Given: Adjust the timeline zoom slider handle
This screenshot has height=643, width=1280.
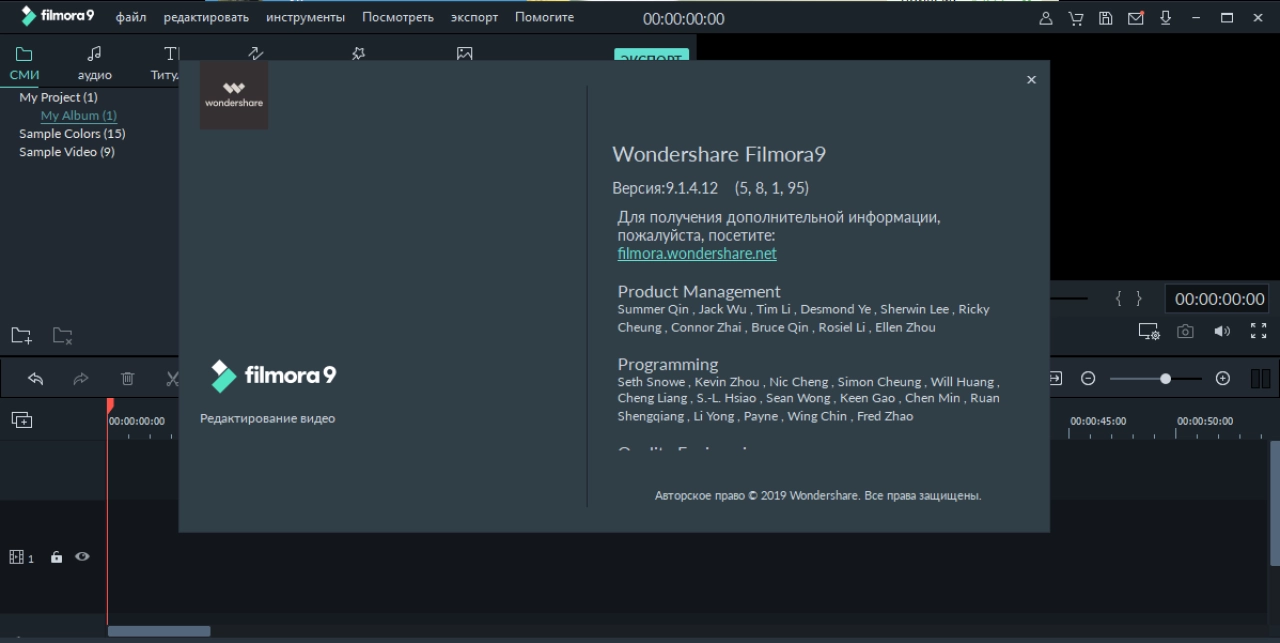Looking at the screenshot, I should click(x=1165, y=378).
